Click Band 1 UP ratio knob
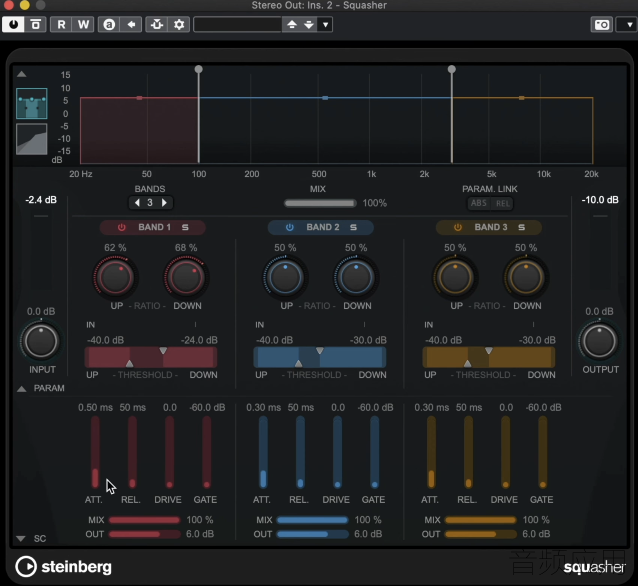This screenshot has height=586, width=638. coord(115,278)
